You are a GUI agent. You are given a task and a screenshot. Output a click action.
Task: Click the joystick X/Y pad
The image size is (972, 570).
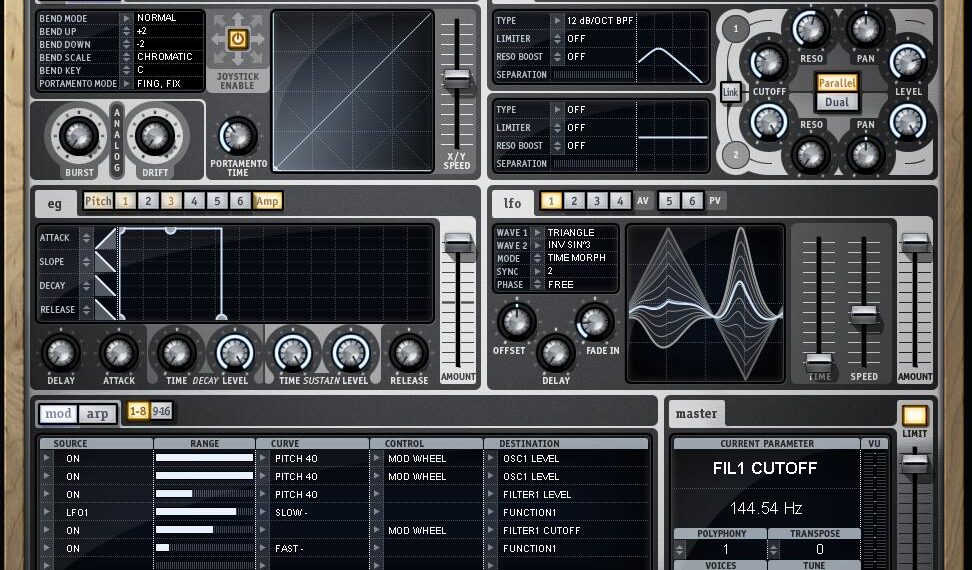point(353,91)
